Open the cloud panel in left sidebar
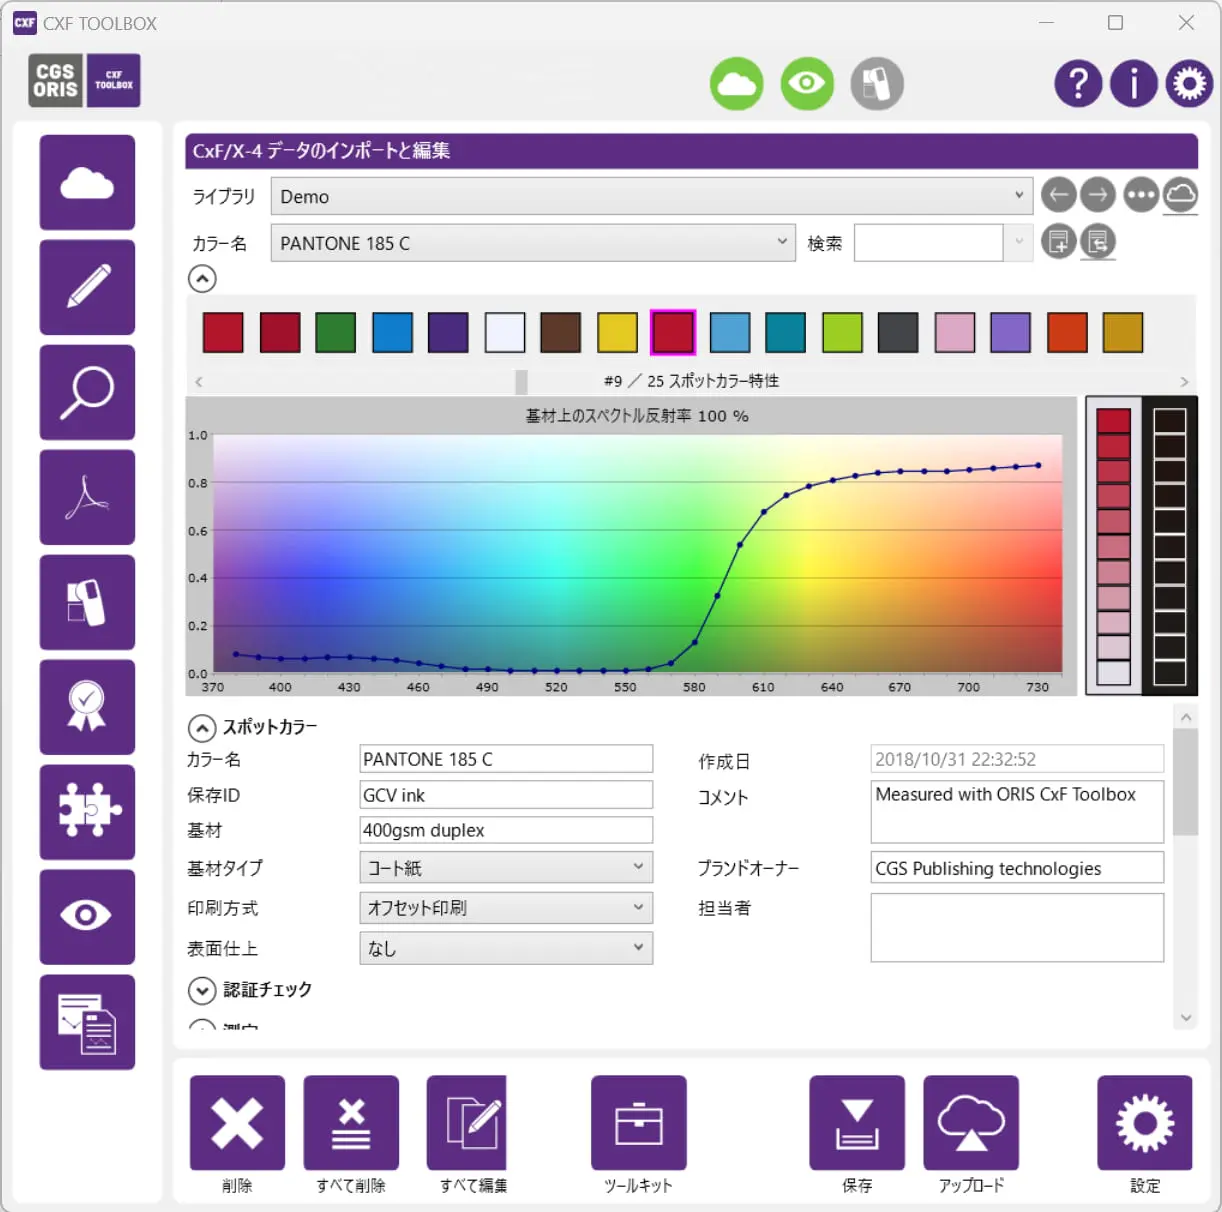This screenshot has width=1222, height=1212. point(87,183)
